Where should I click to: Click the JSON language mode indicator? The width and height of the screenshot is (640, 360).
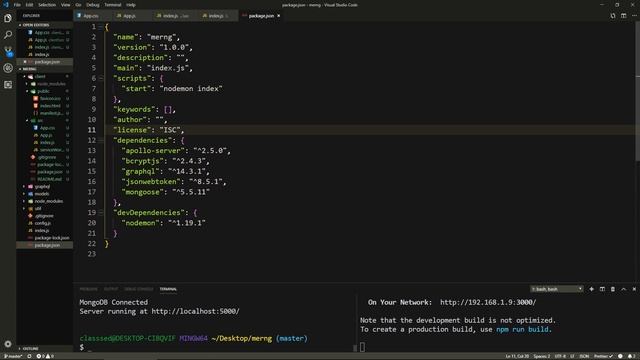coord(584,356)
